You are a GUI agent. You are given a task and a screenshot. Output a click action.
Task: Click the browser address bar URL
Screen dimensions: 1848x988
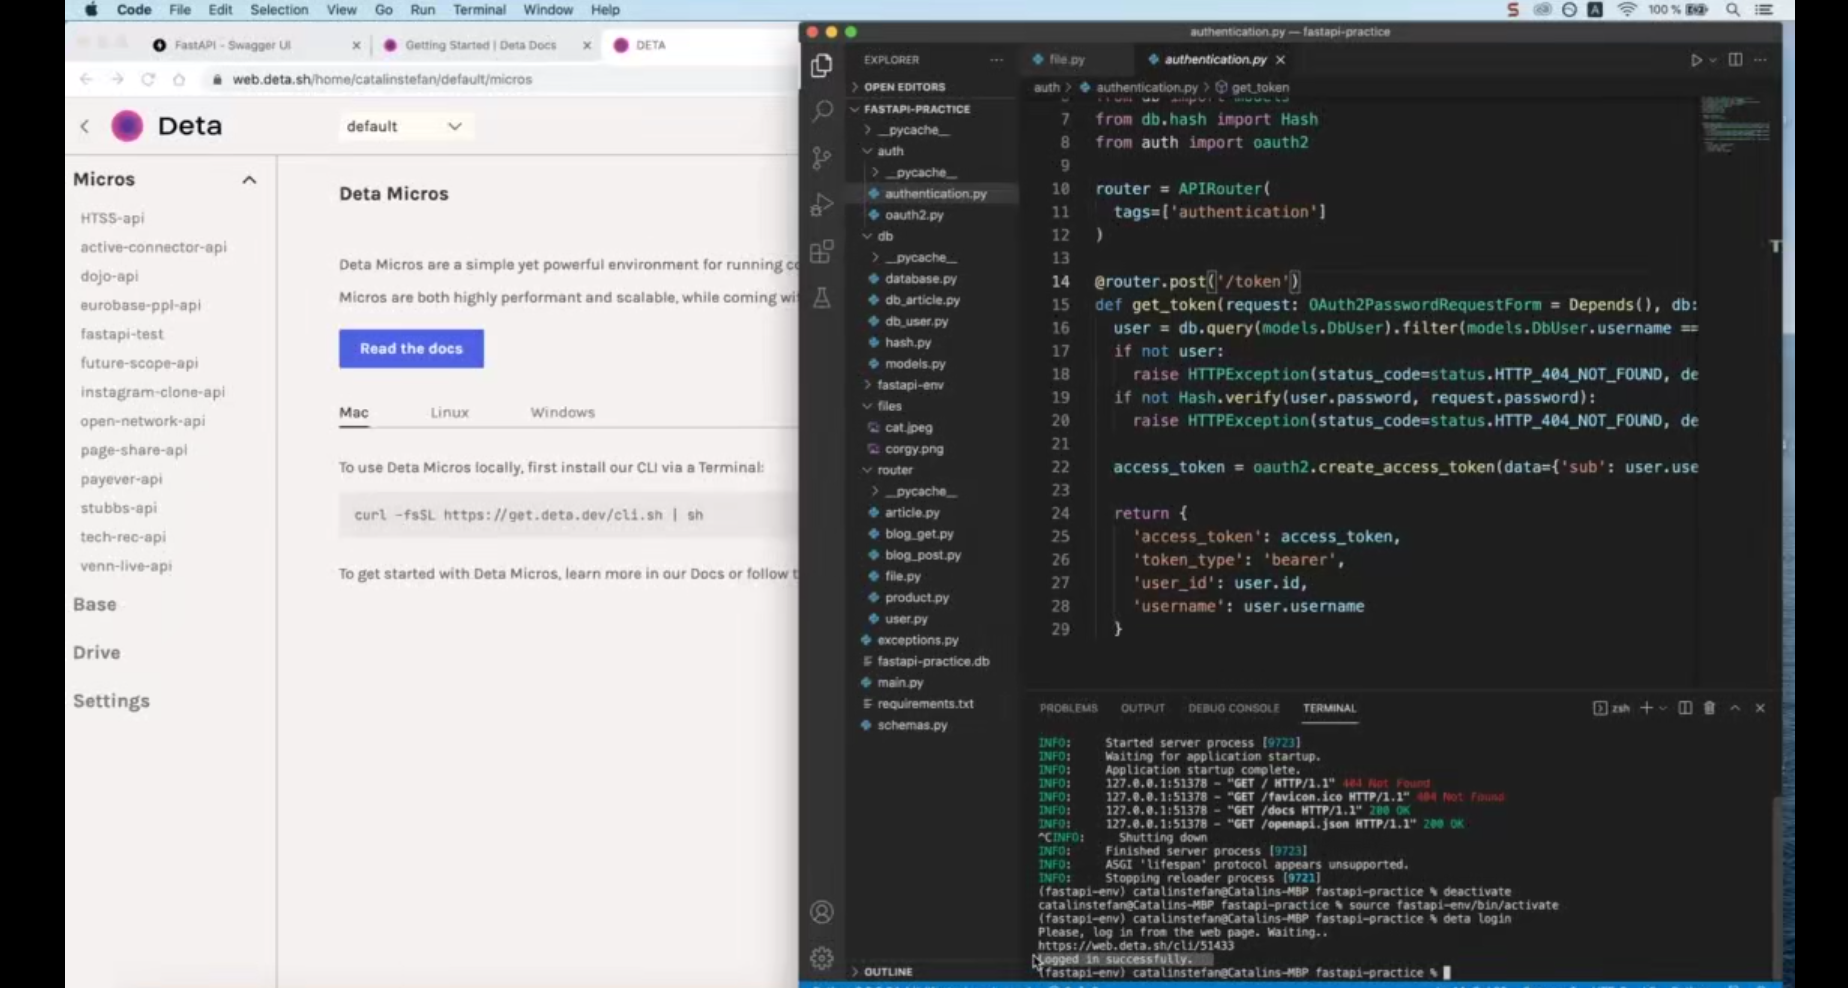coord(382,79)
